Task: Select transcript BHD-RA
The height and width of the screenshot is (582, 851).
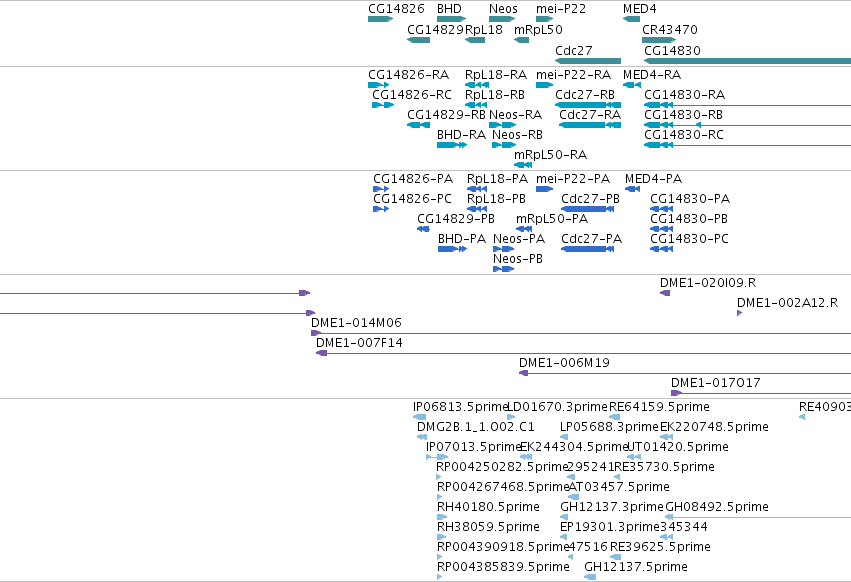Action: click(x=452, y=145)
